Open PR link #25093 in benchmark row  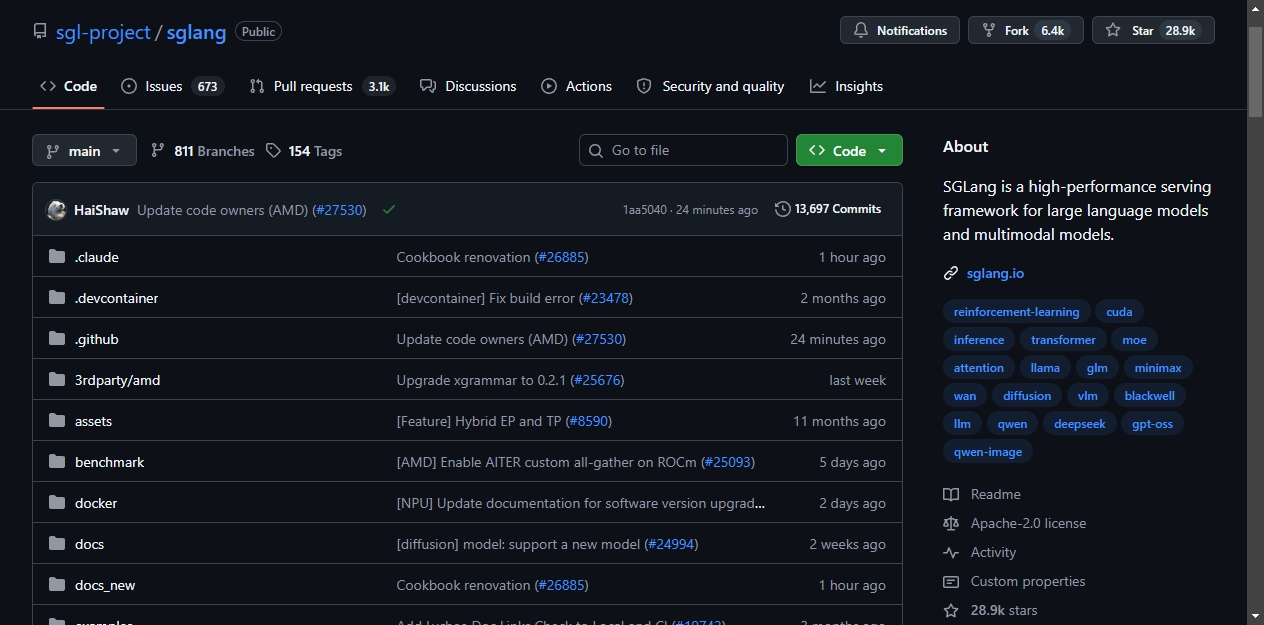point(728,462)
